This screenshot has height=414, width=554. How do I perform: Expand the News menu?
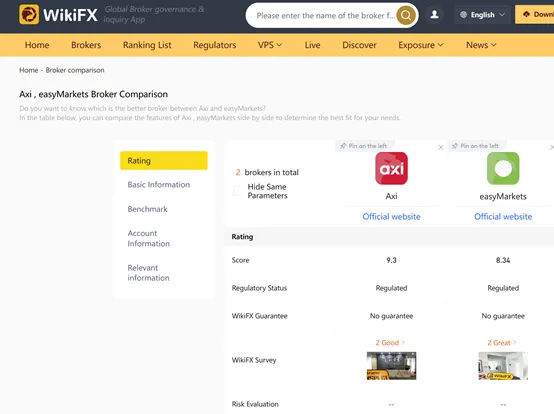[x=481, y=45]
